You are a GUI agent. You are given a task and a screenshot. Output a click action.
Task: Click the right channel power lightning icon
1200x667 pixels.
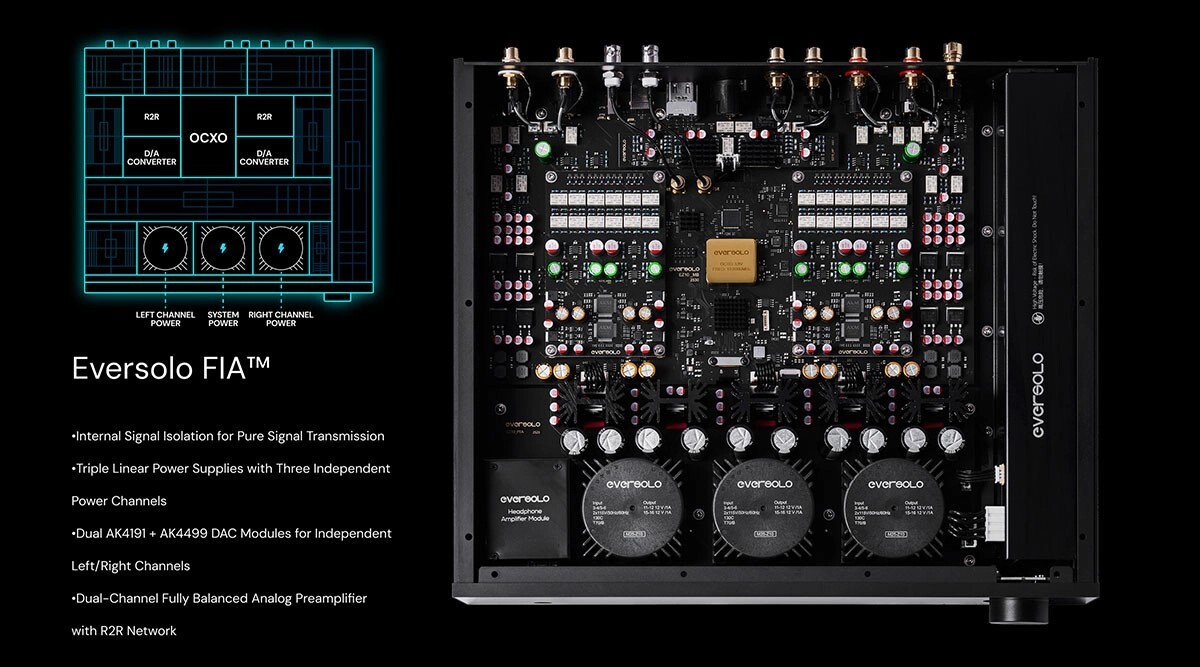[281, 247]
